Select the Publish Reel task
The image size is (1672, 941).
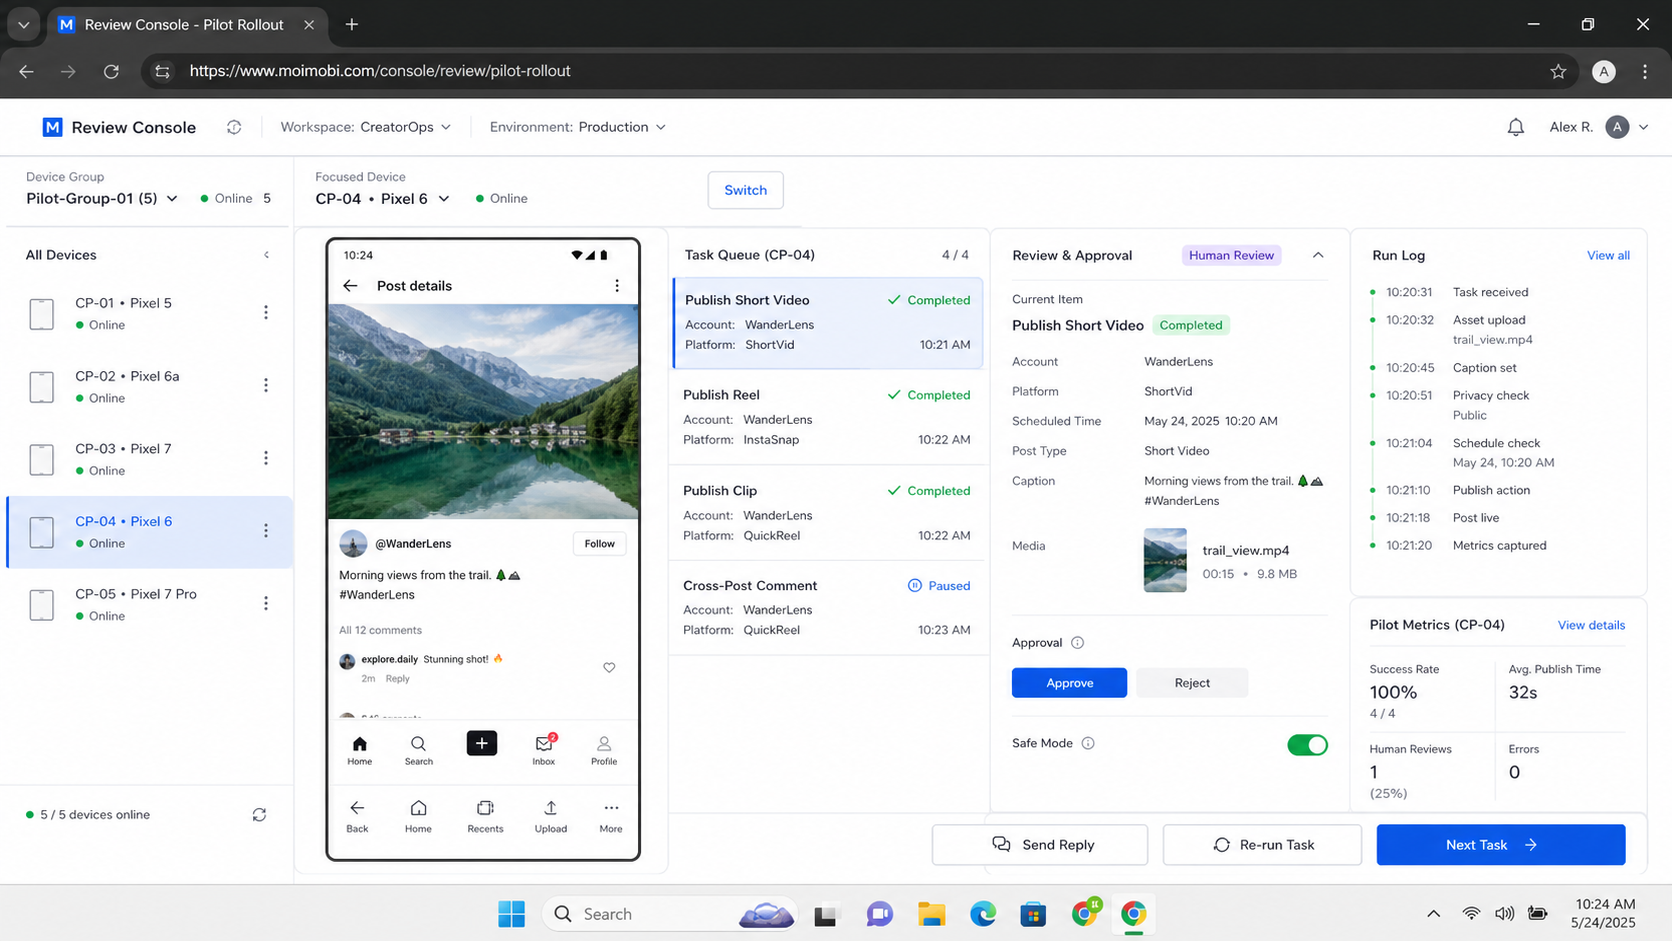tap(827, 417)
